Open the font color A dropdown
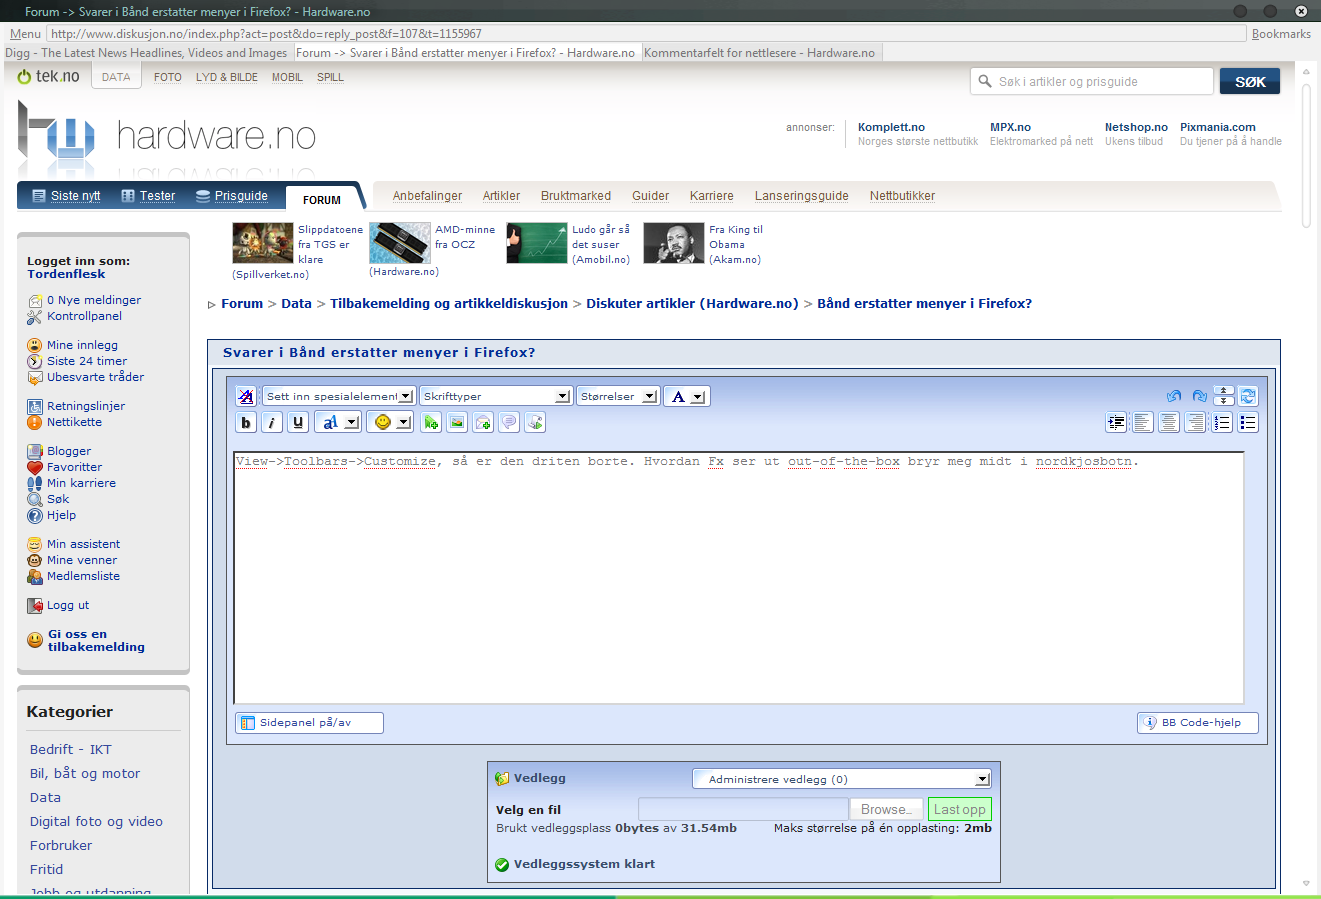This screenshot has width=1321, height=899. (x=687, y=396)
